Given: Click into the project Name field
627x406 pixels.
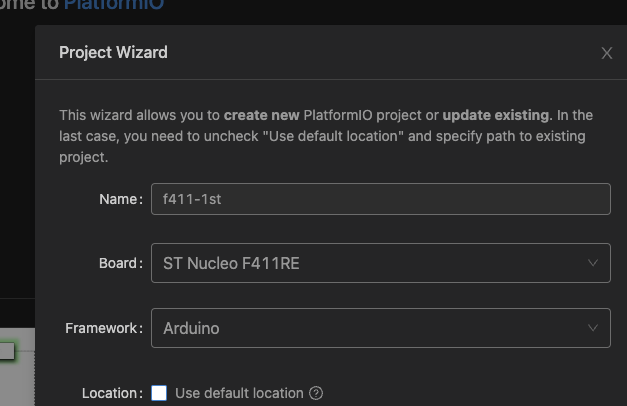Looking at the screenshot, I should 380,199.
